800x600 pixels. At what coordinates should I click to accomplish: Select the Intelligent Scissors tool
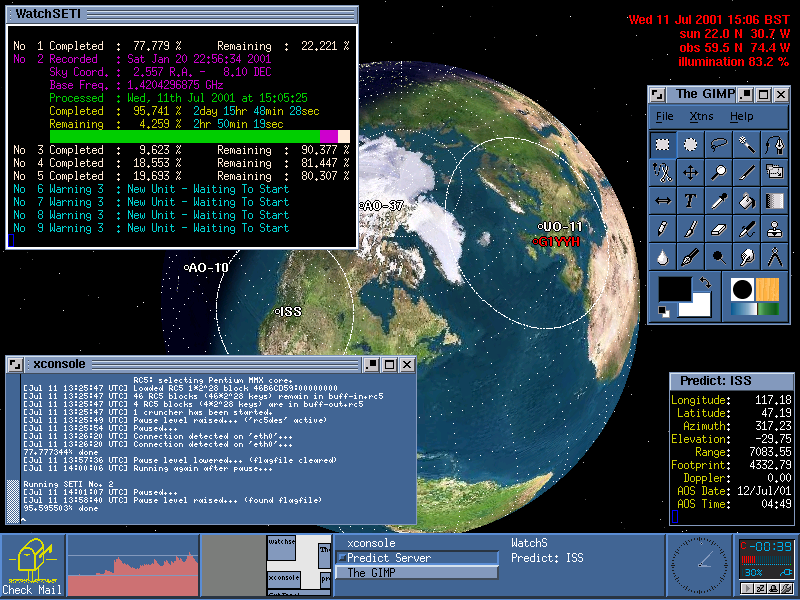pyautogui.click(x=663, y=172)
